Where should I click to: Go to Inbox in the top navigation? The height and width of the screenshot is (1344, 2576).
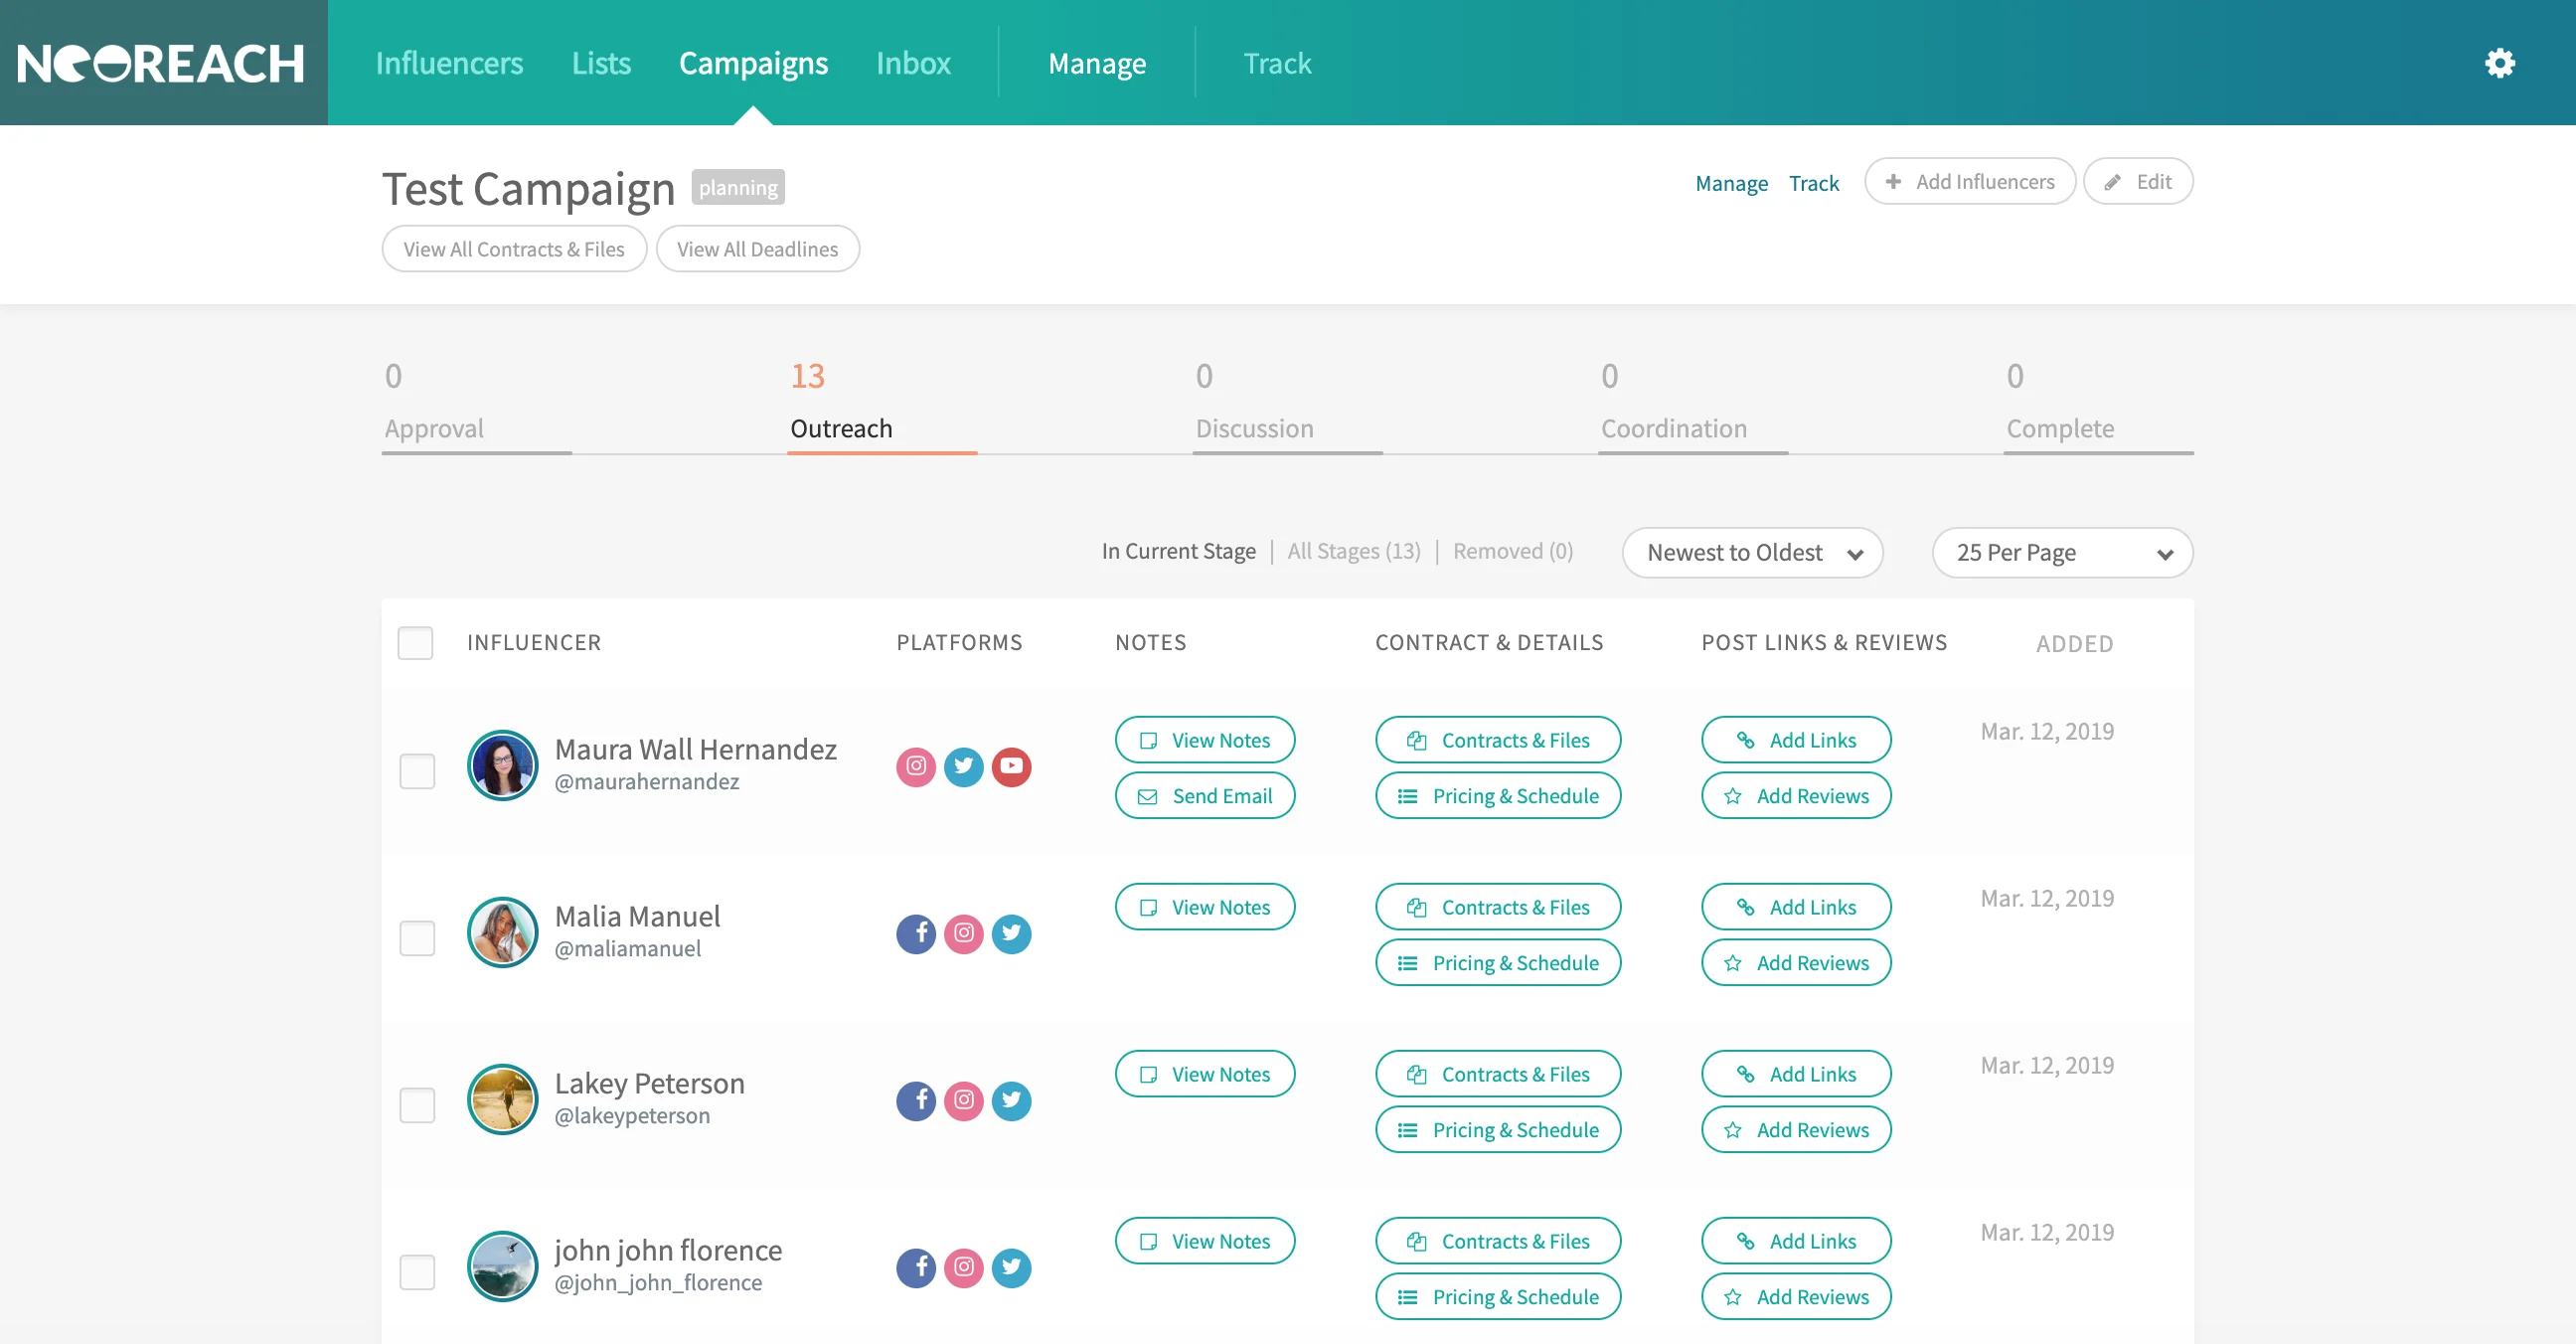pyautogui.click(x=912, y=63)
